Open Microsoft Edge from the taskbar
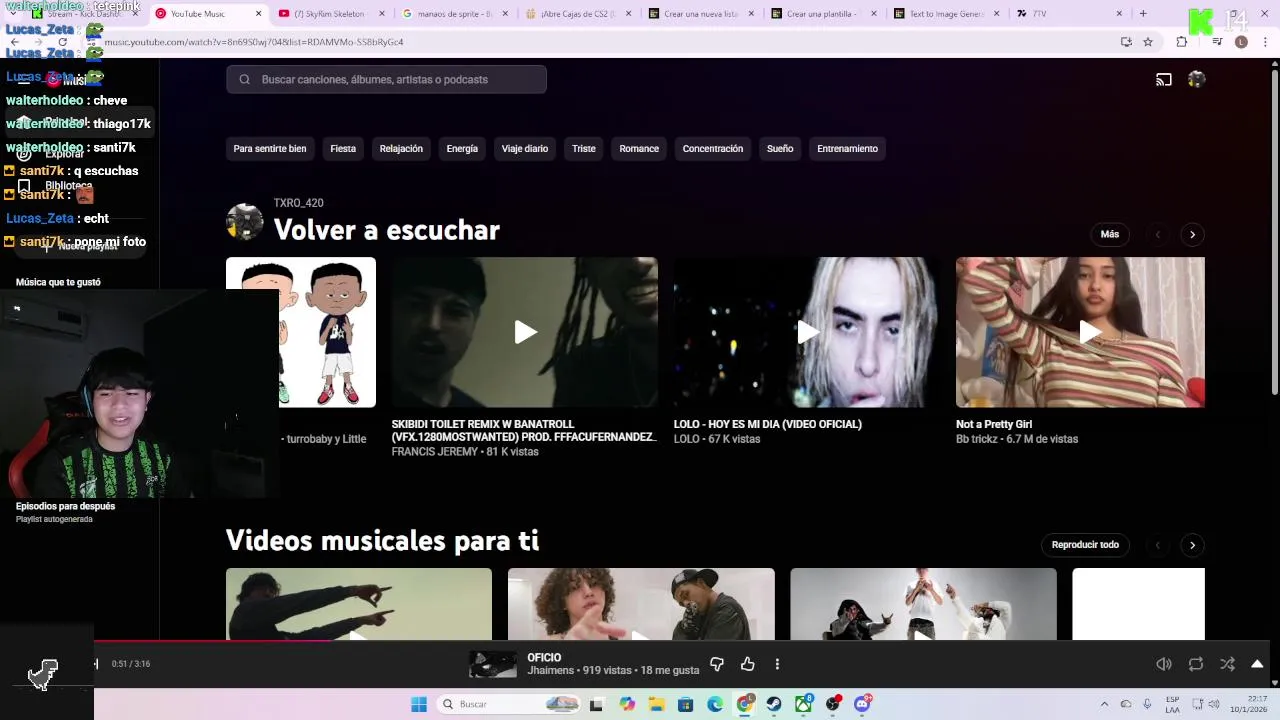This screenshot has height=720, width=1280. point(715,704)
